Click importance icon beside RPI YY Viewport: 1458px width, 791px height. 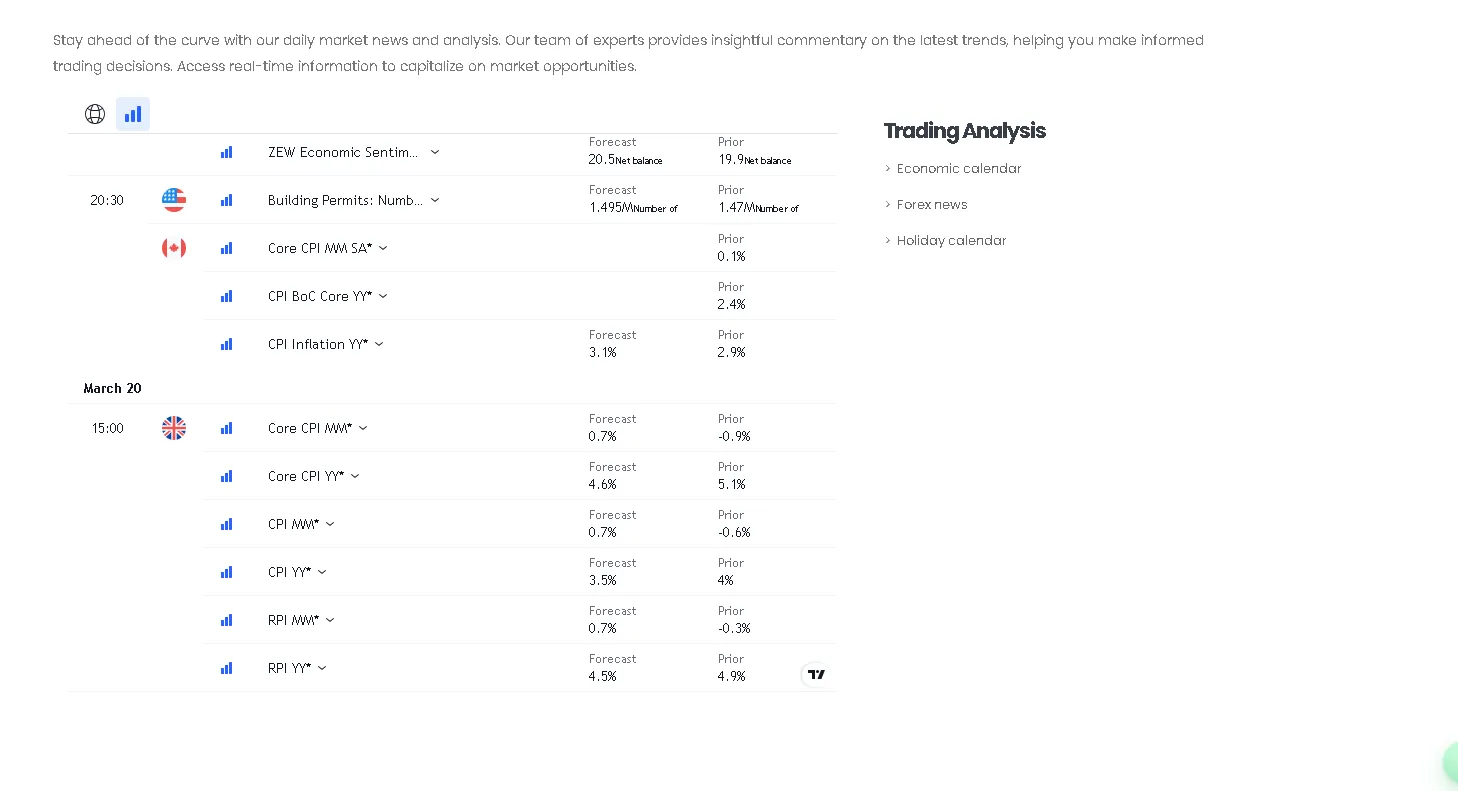[x=227, y=668]
